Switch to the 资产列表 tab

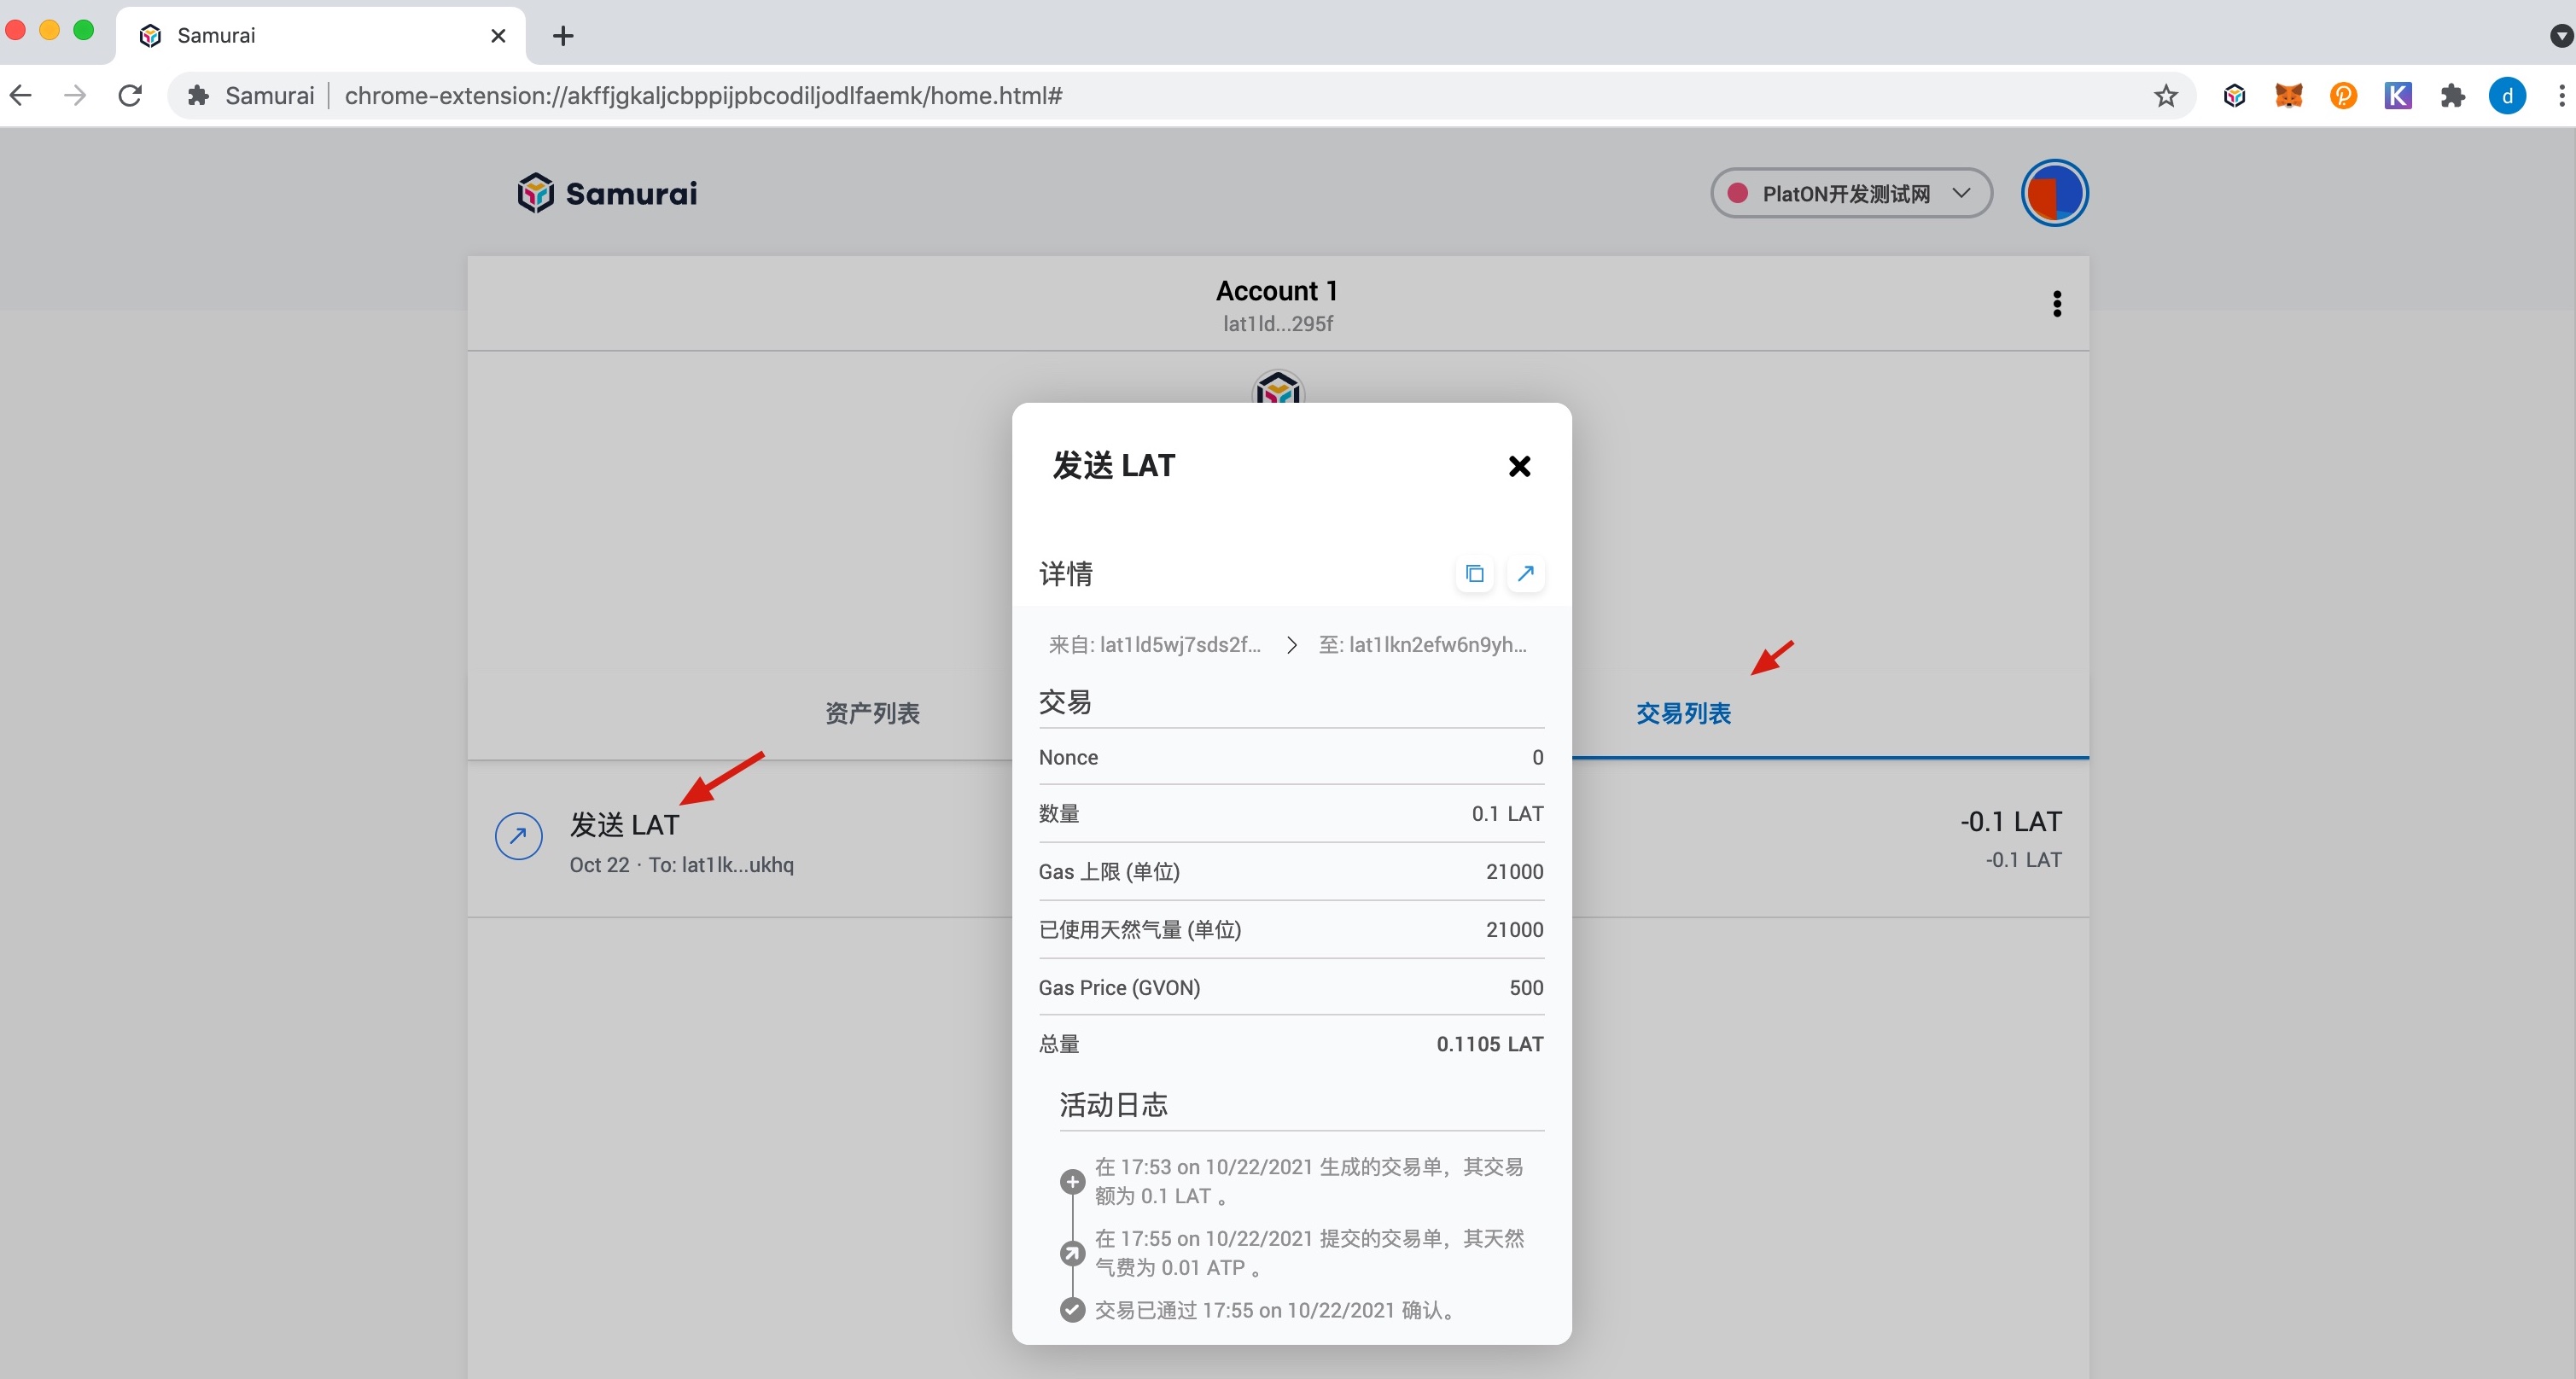tap(872, 713)
